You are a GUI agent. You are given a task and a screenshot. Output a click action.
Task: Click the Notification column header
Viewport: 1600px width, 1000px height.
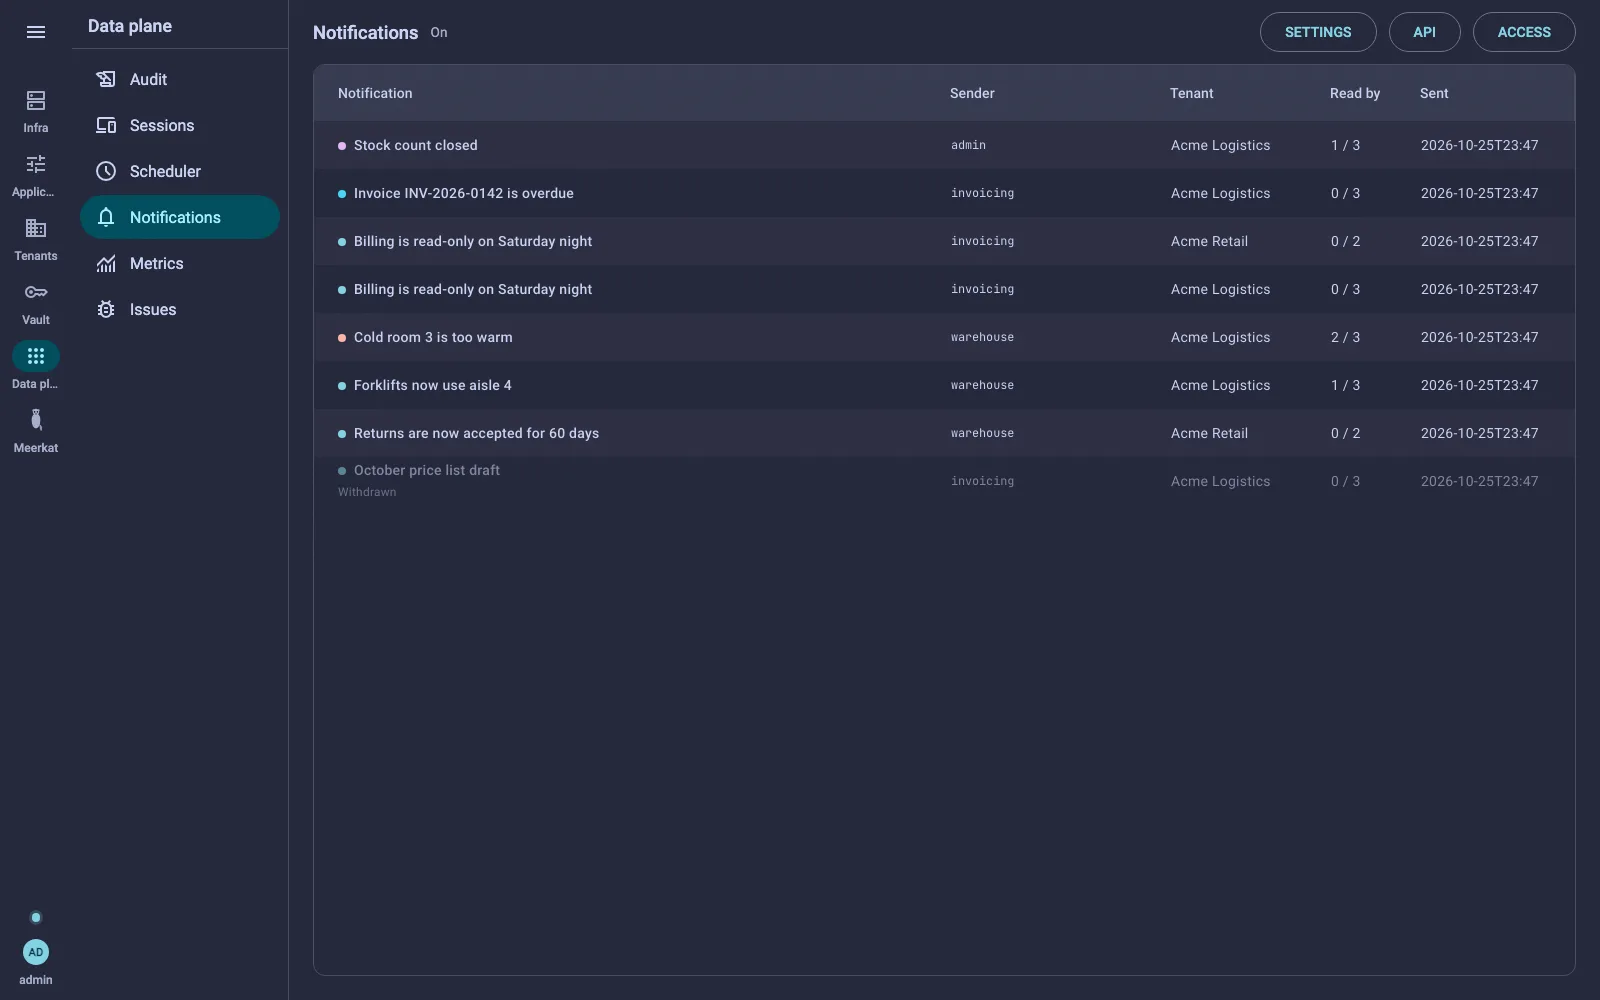[375, 93]
